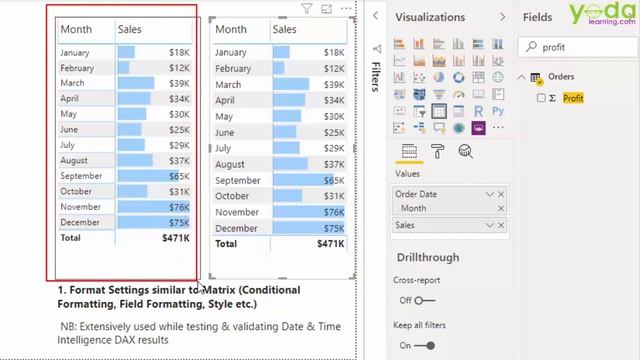
Task: Toggle the Cross-report switch
Action: pyautogui.click(x=424, y=301)
